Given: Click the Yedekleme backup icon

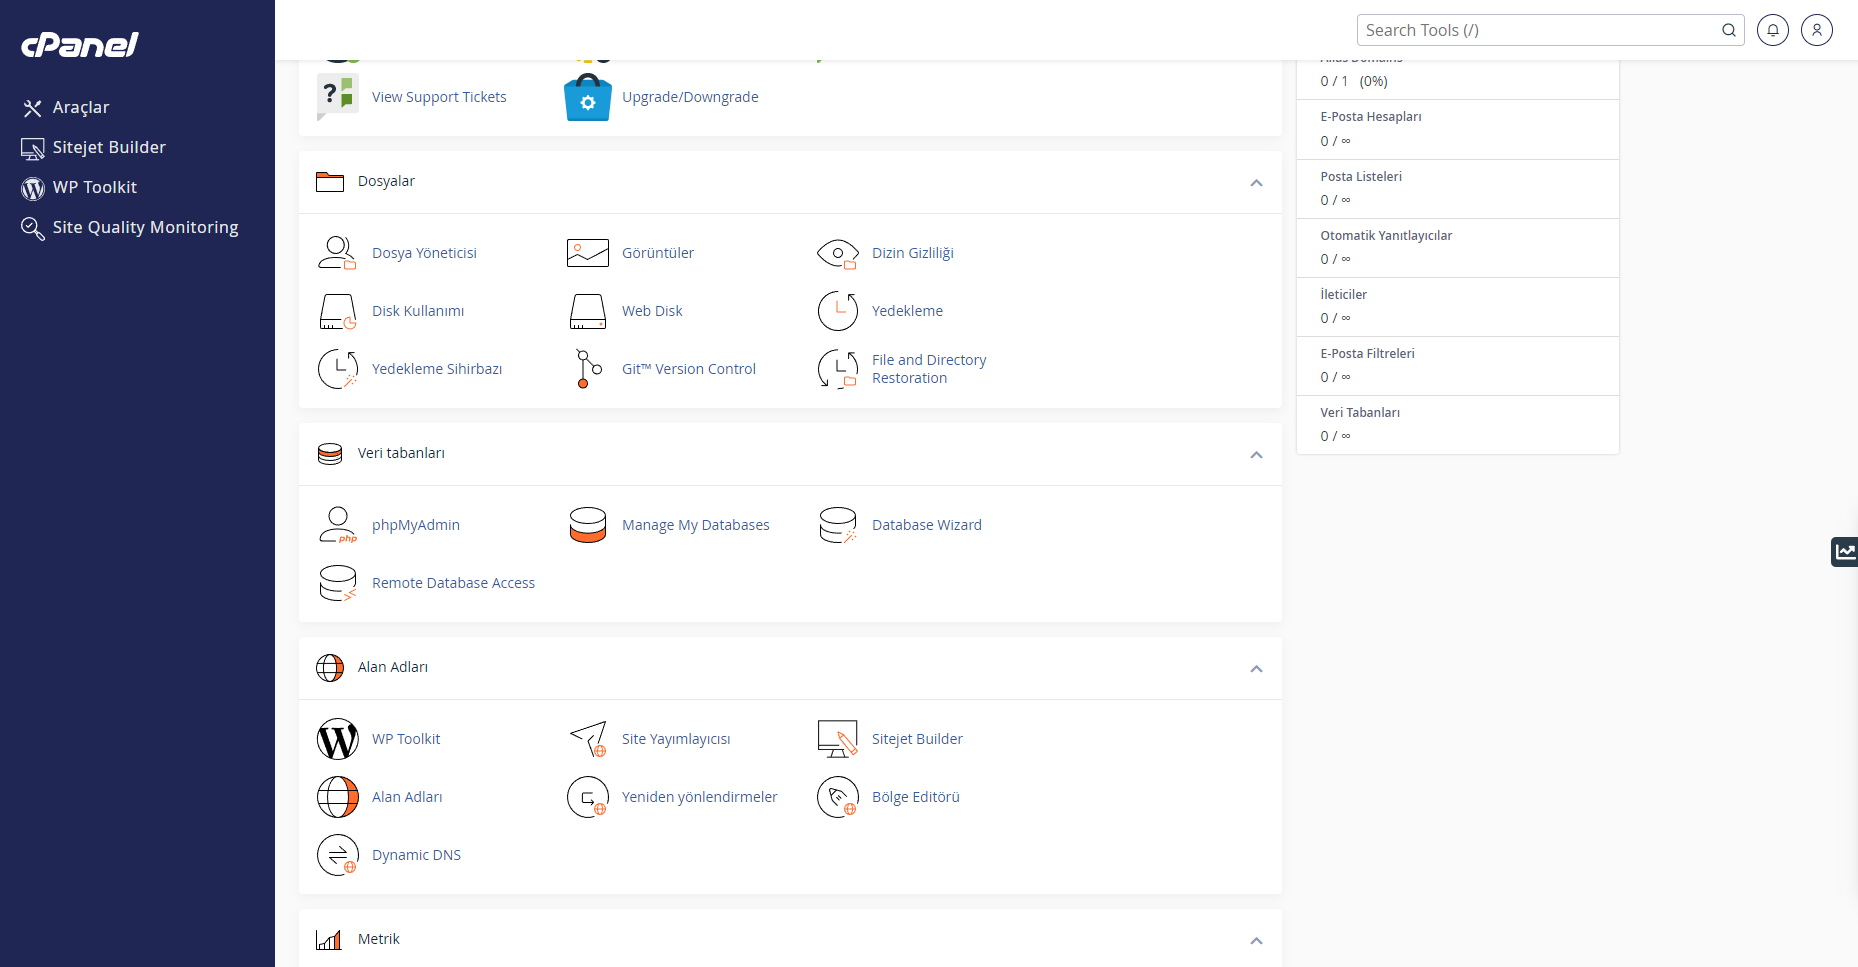Looking at the screenshot, I should pyautogui.click(x=837, y=311).
